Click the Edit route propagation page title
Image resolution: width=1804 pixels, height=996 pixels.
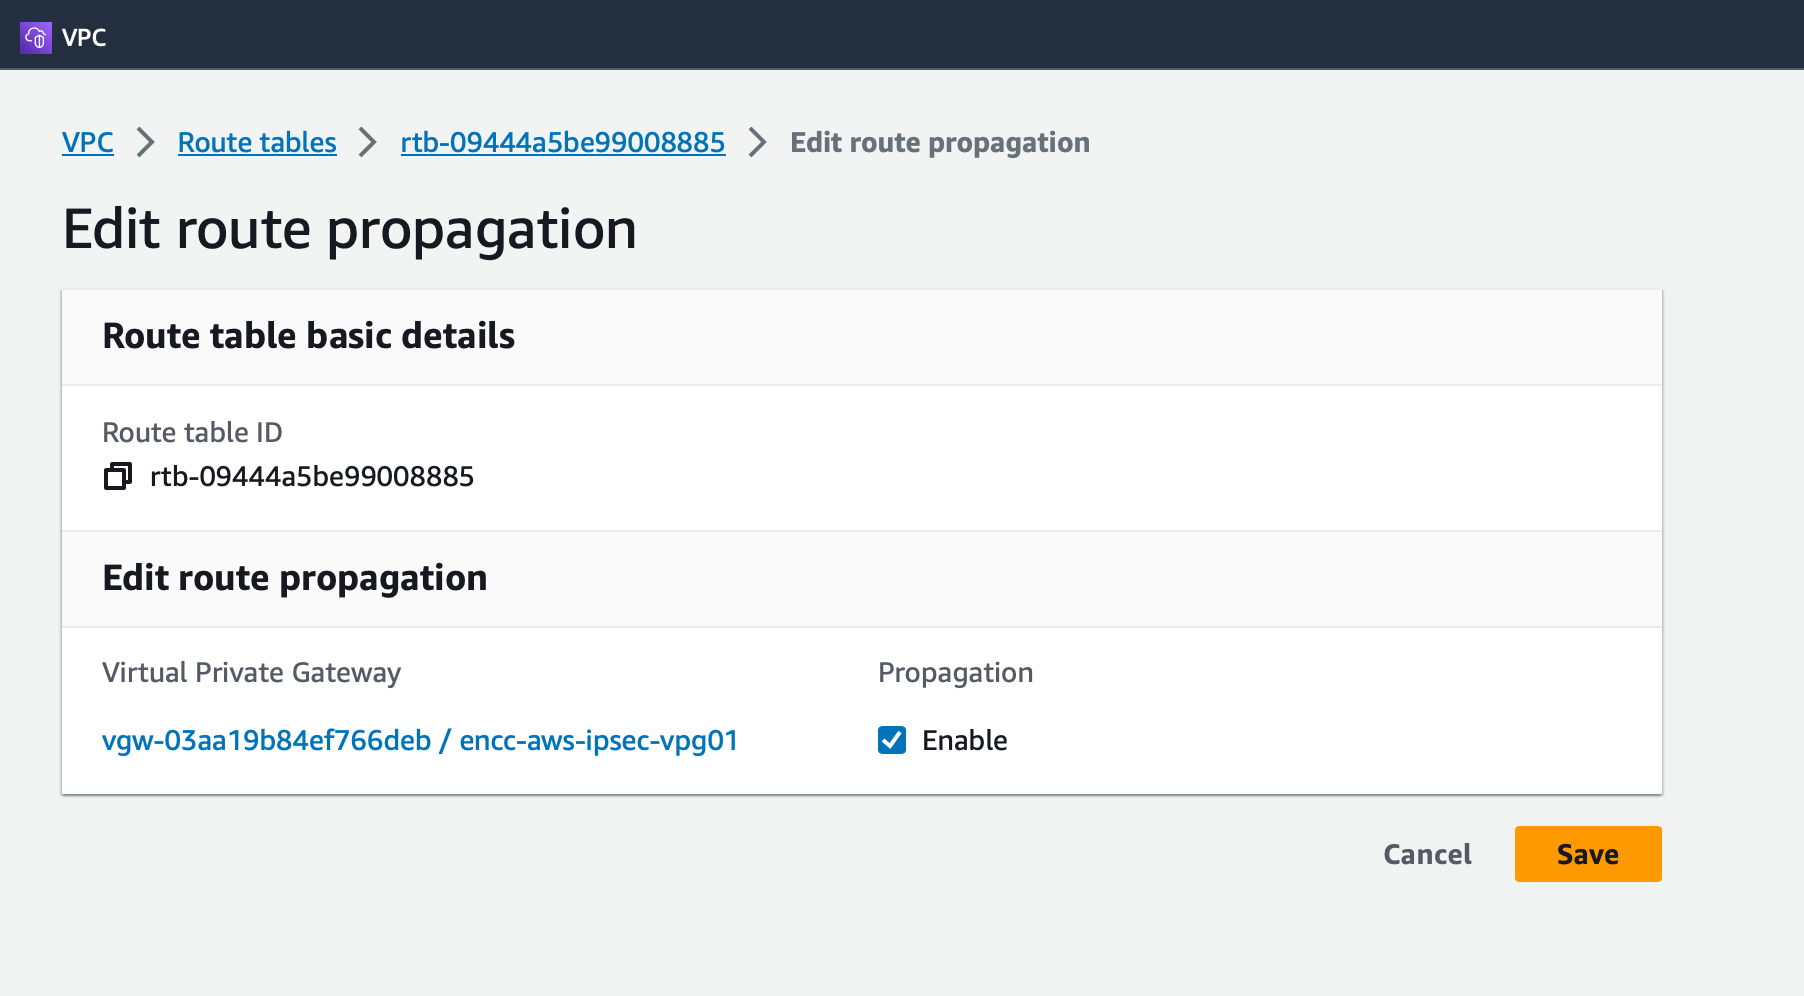coord(350,231)
